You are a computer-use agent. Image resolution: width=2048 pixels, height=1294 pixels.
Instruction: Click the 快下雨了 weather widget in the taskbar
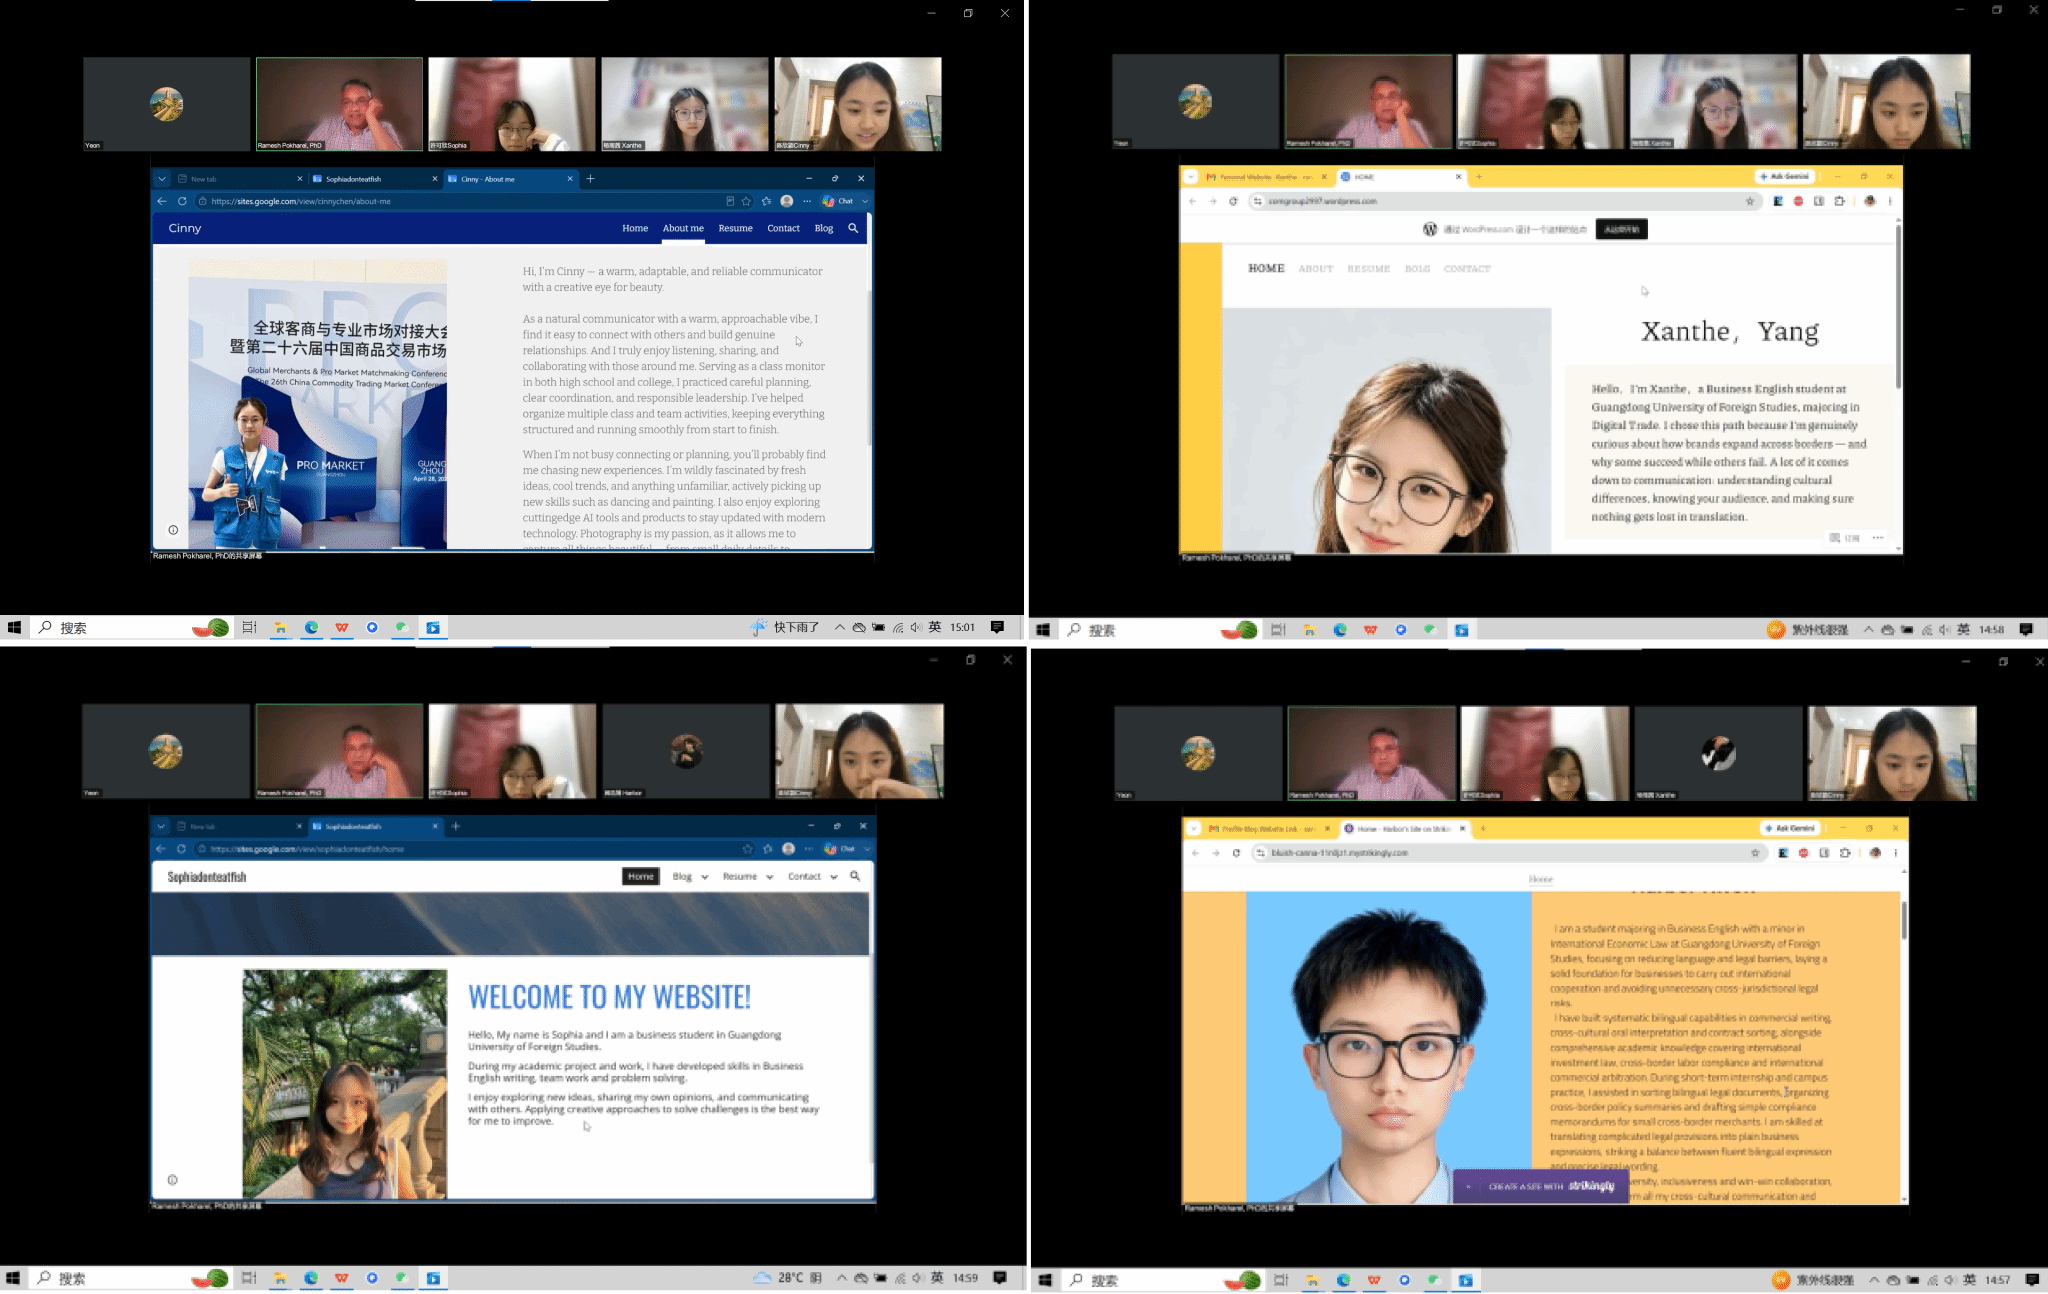(786, 627)
